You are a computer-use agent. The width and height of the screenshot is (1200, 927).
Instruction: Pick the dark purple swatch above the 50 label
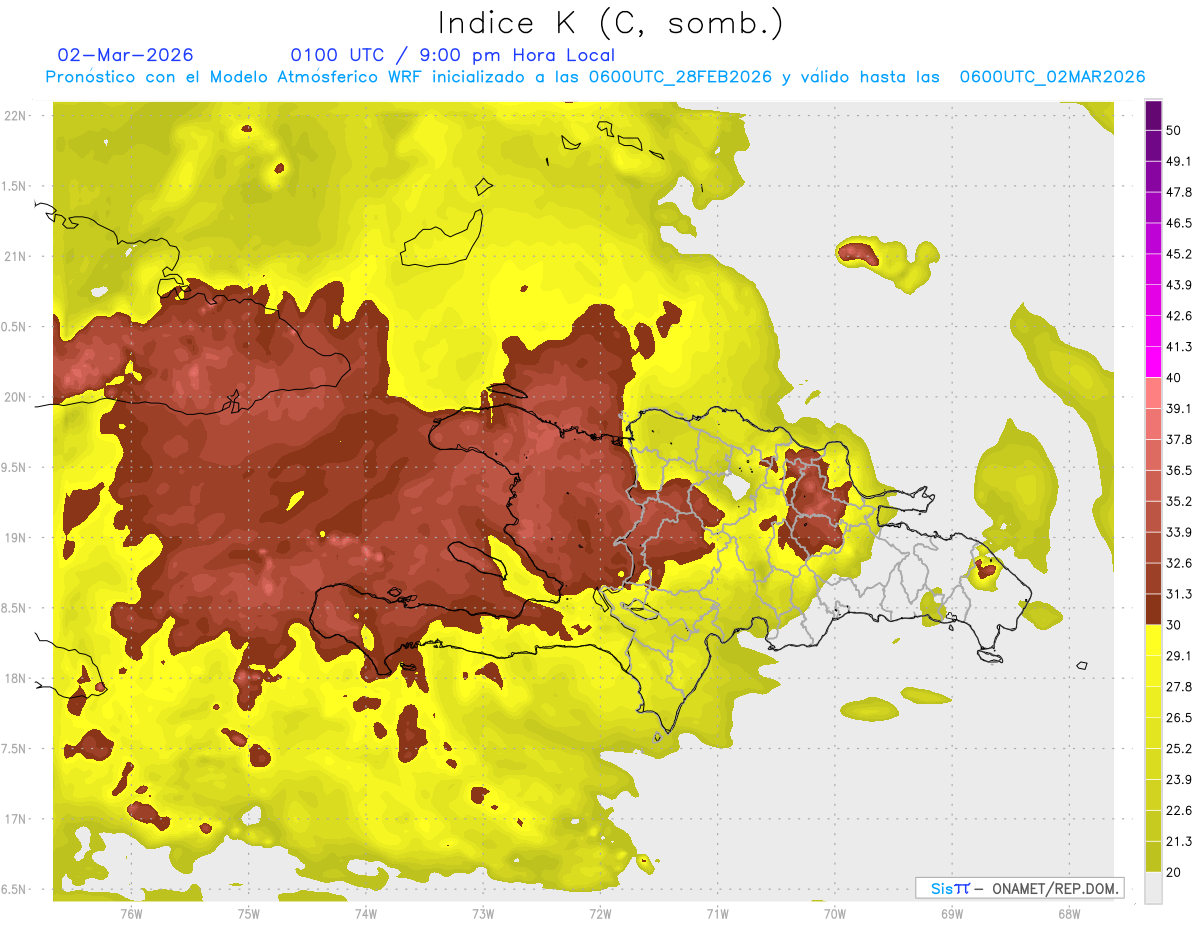click(x=1153, y=116)
